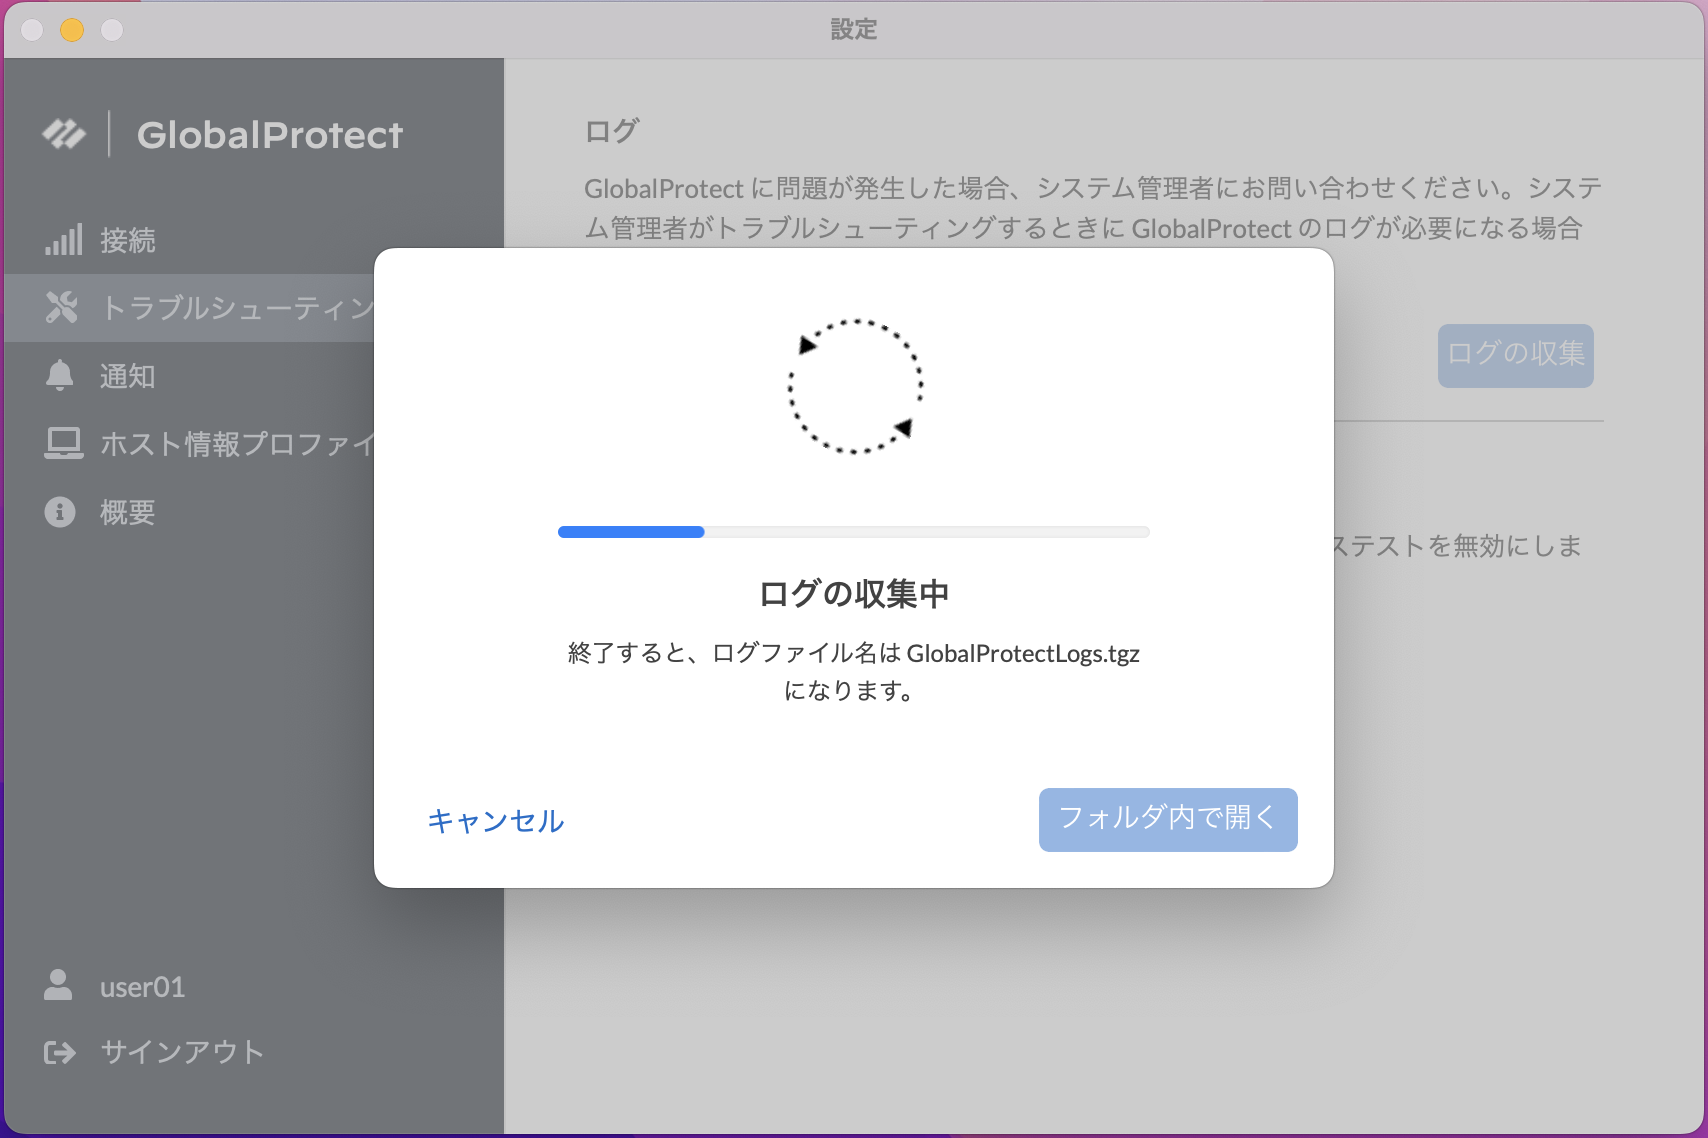Minimize the 設定 window
The width and height of the screenshot is (1708, 1138).
point(72,30)
